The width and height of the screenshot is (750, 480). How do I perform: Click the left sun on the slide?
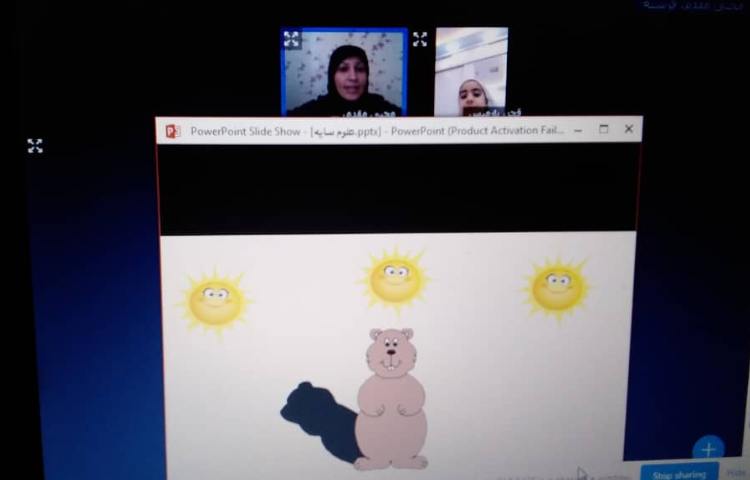pyautogui.click(x=215, y=301)
